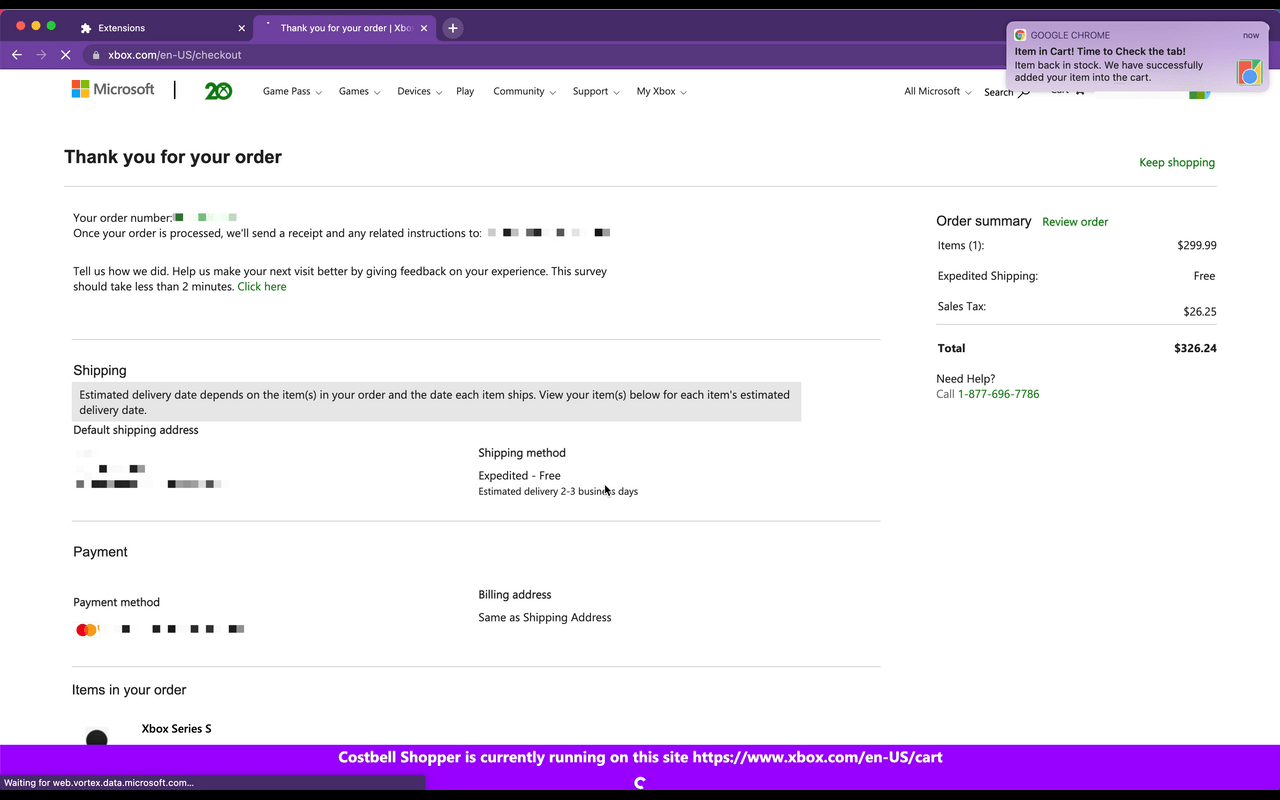
Task: Click the Item in Cart Chrome notification
Action: pos(1138,58)
